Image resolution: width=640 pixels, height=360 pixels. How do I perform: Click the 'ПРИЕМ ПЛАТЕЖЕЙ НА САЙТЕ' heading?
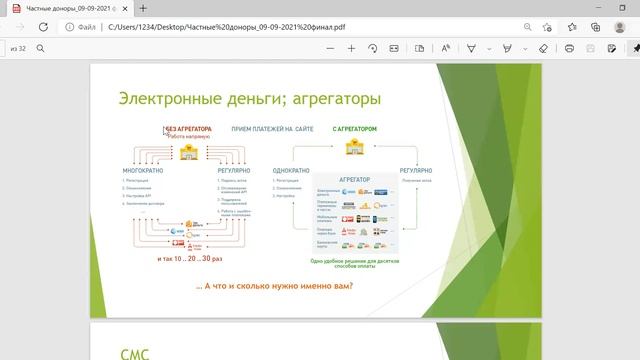(272, 129)
